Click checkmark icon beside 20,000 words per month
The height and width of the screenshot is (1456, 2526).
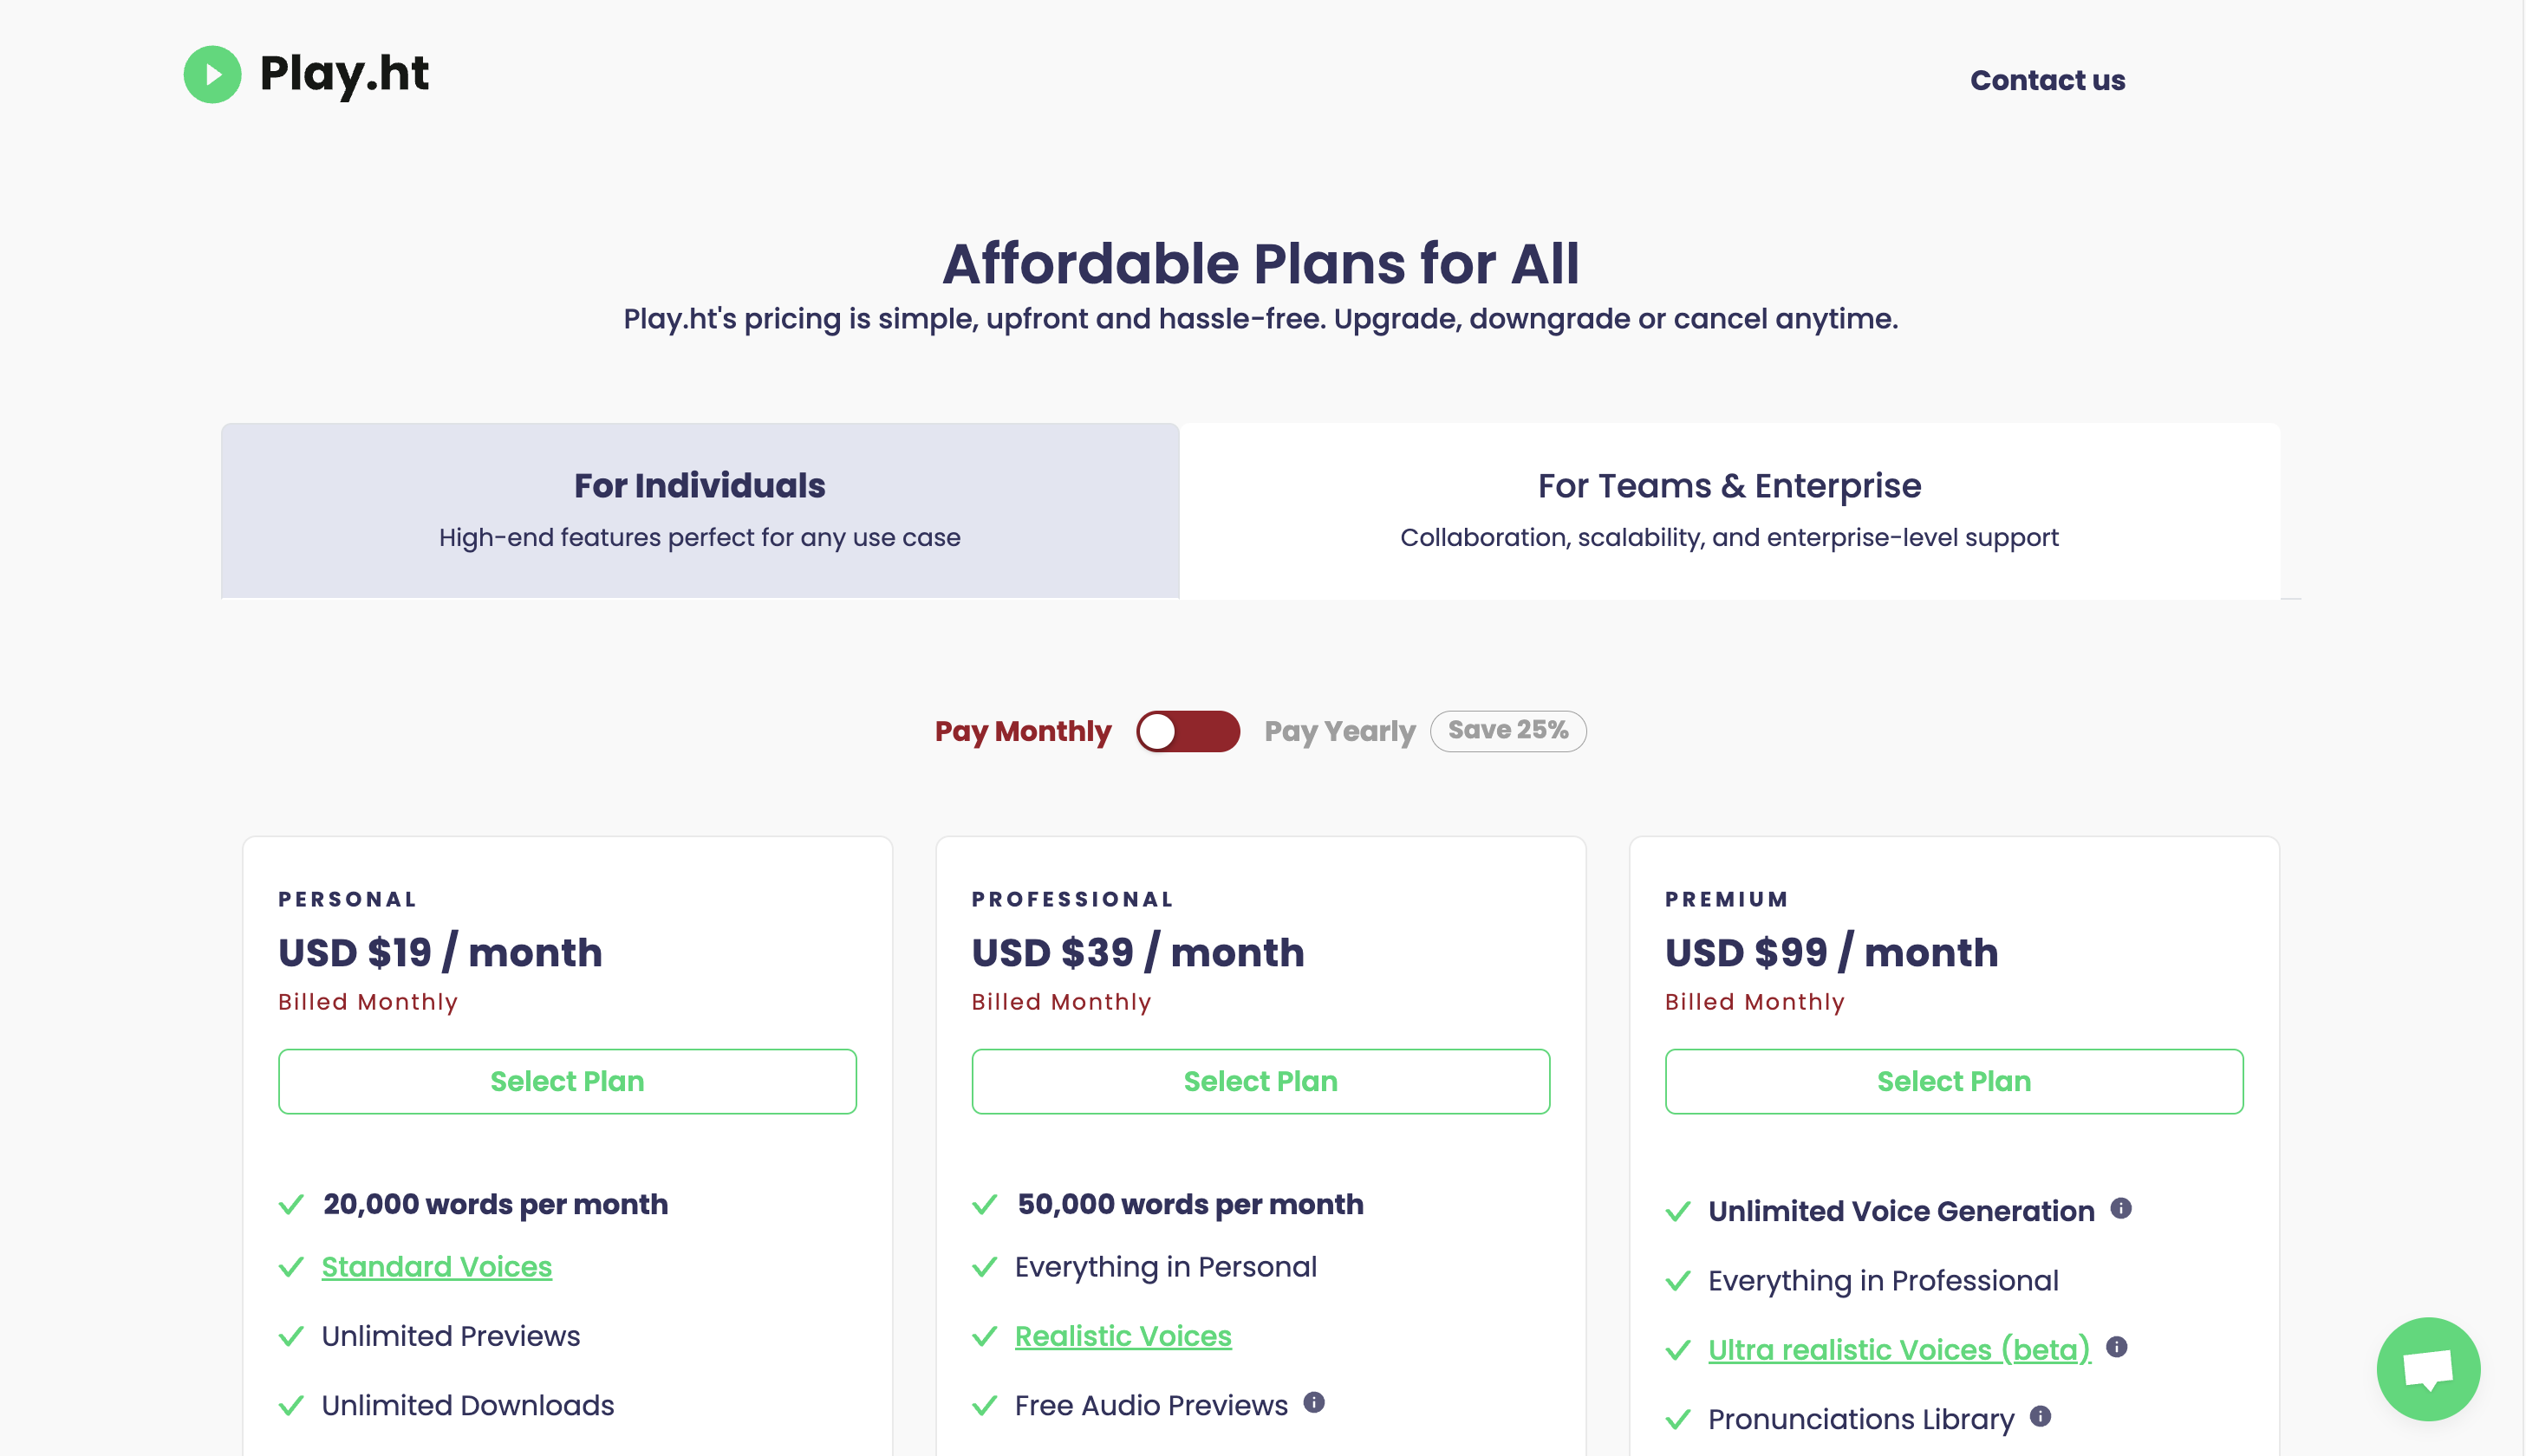pyautogui.click(x=291, y=1204)
